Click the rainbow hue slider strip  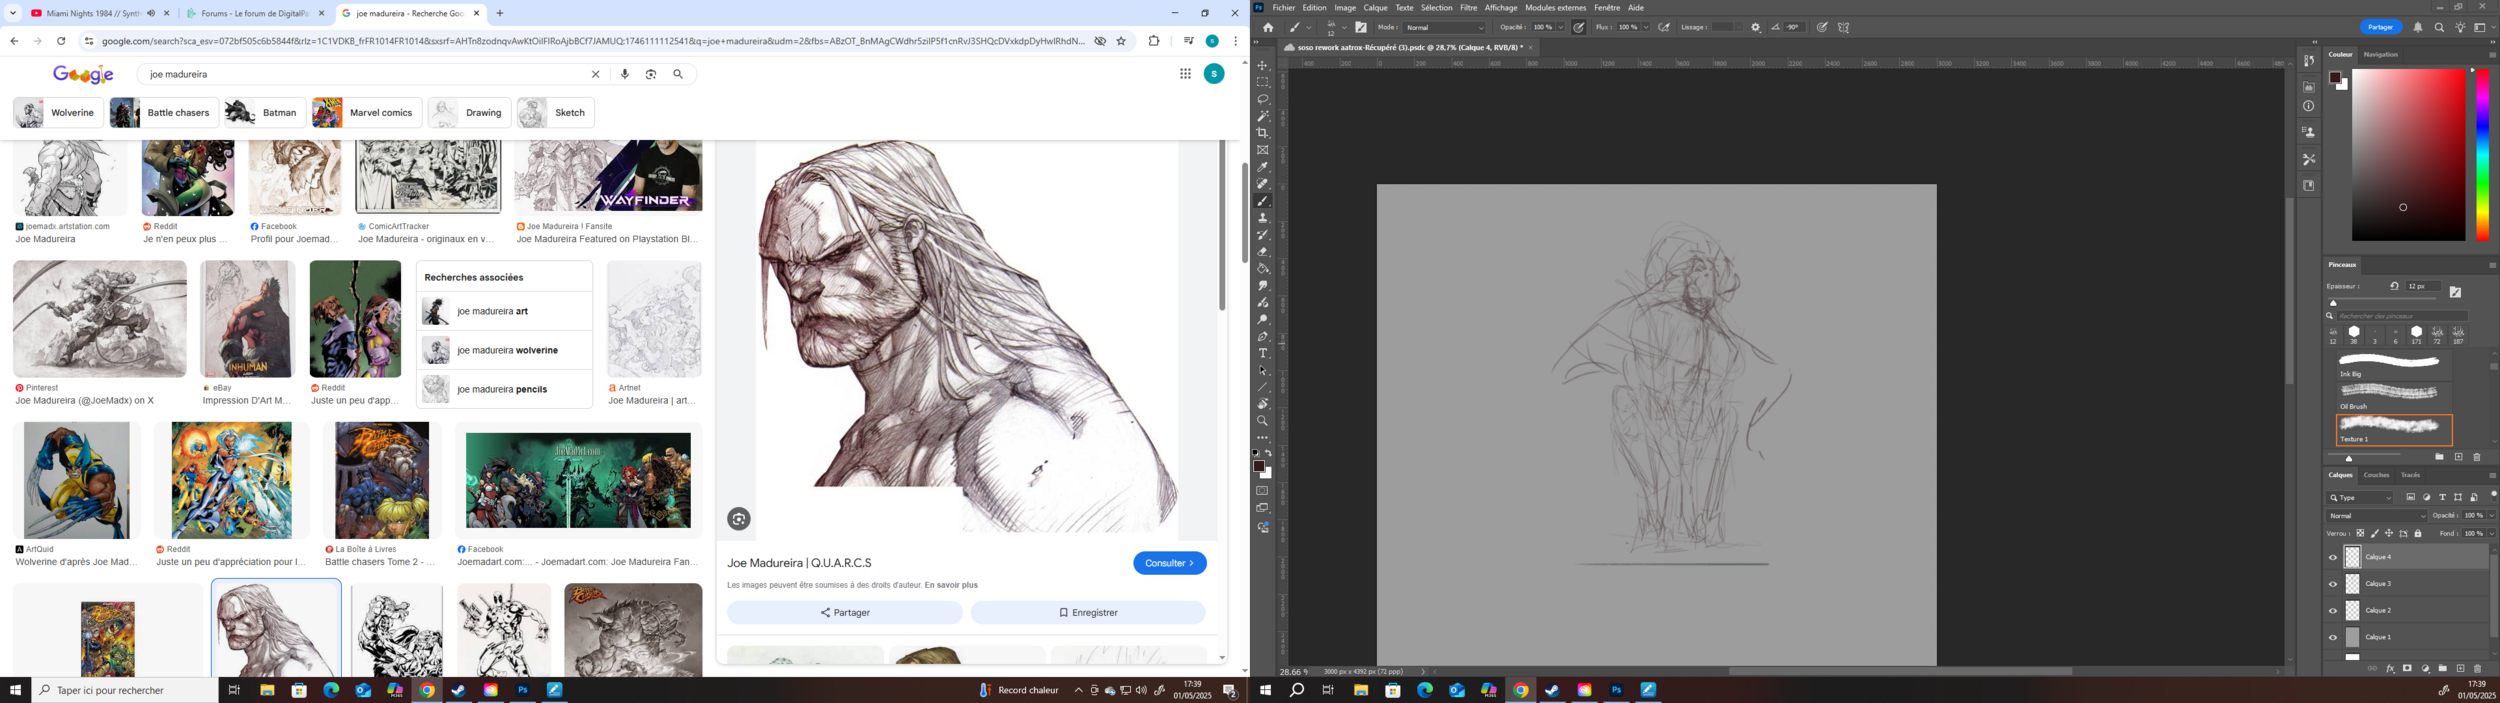point(2482,155)
